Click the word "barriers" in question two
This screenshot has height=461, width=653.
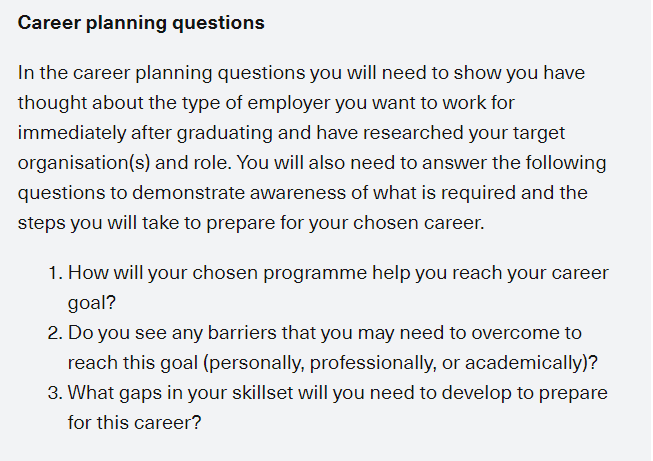click(242, 333)
